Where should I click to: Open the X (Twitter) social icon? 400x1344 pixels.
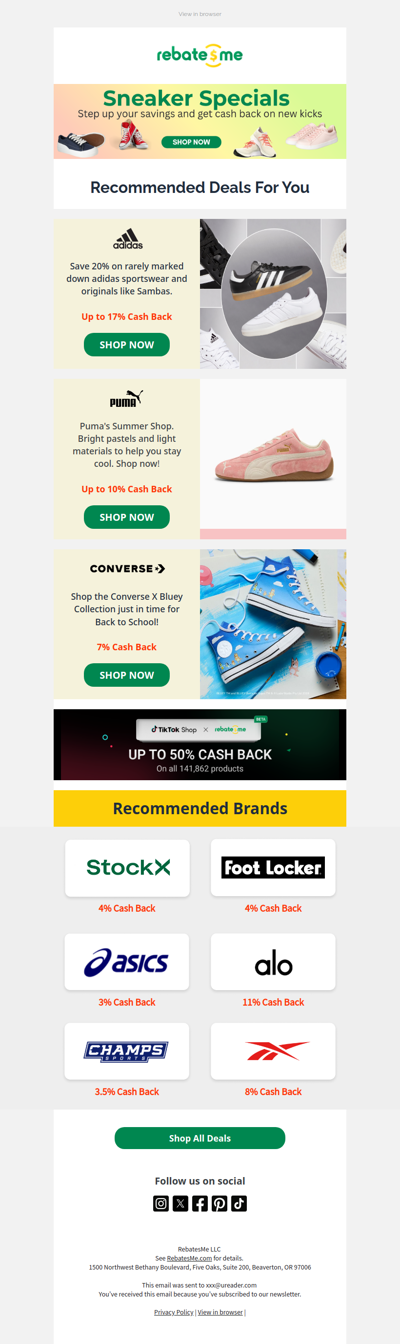point(180,1203)
